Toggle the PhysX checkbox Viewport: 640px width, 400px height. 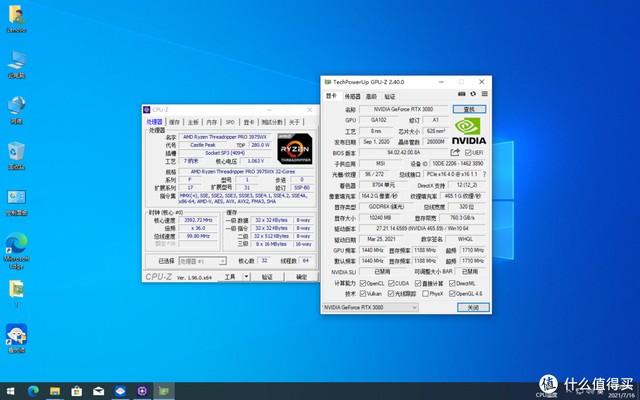coord(425,293)
